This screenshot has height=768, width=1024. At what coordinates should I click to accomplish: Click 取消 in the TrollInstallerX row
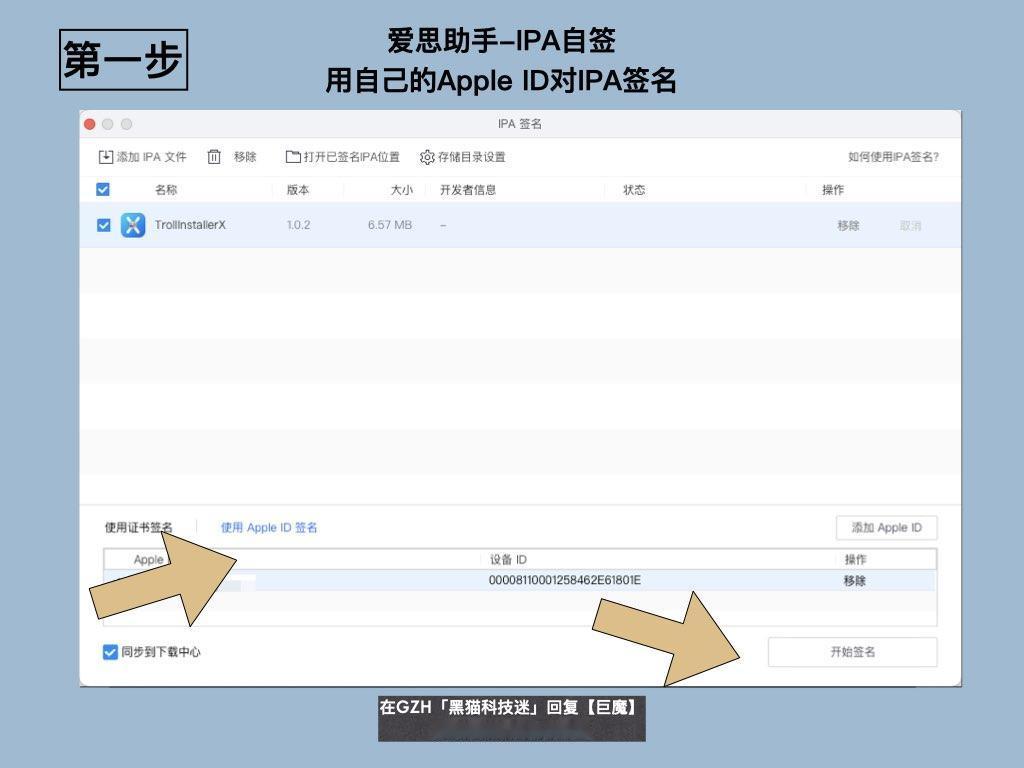(910, 225)
